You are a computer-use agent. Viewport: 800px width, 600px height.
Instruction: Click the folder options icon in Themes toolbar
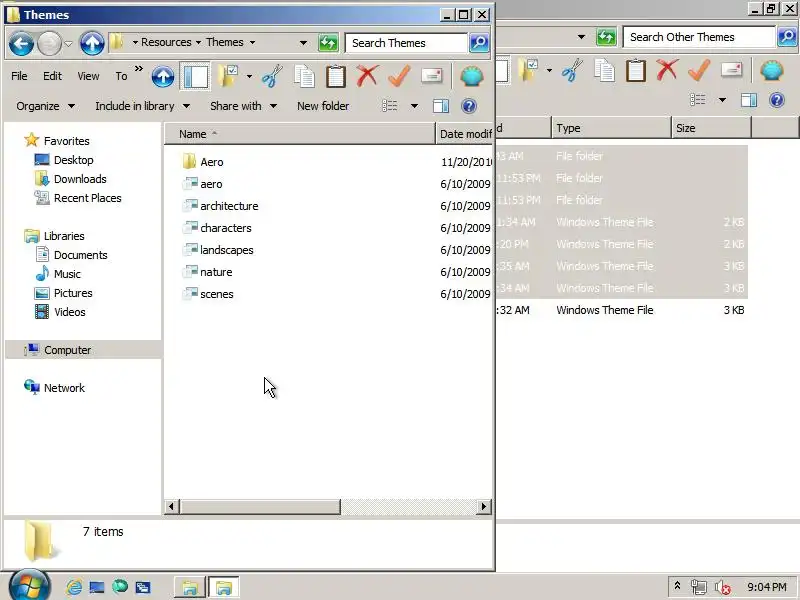(228, 77)
